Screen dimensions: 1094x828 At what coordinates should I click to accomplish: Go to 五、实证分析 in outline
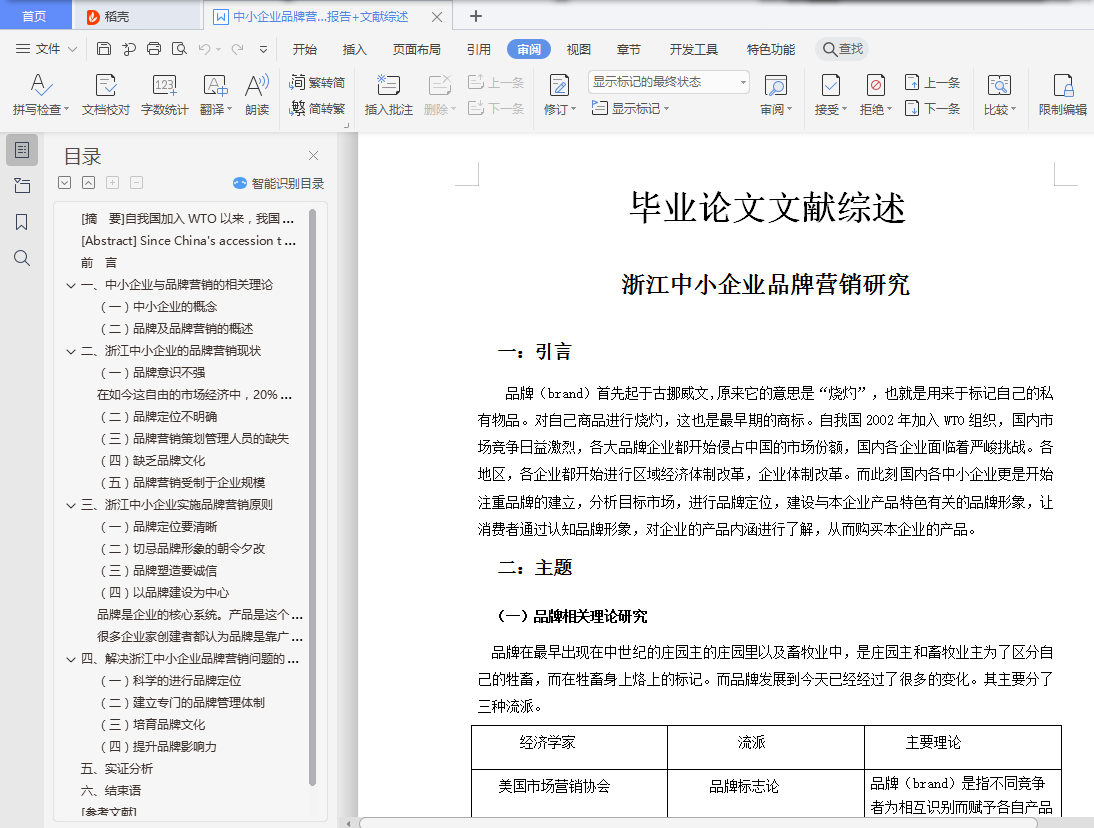[x=117, y=769]
